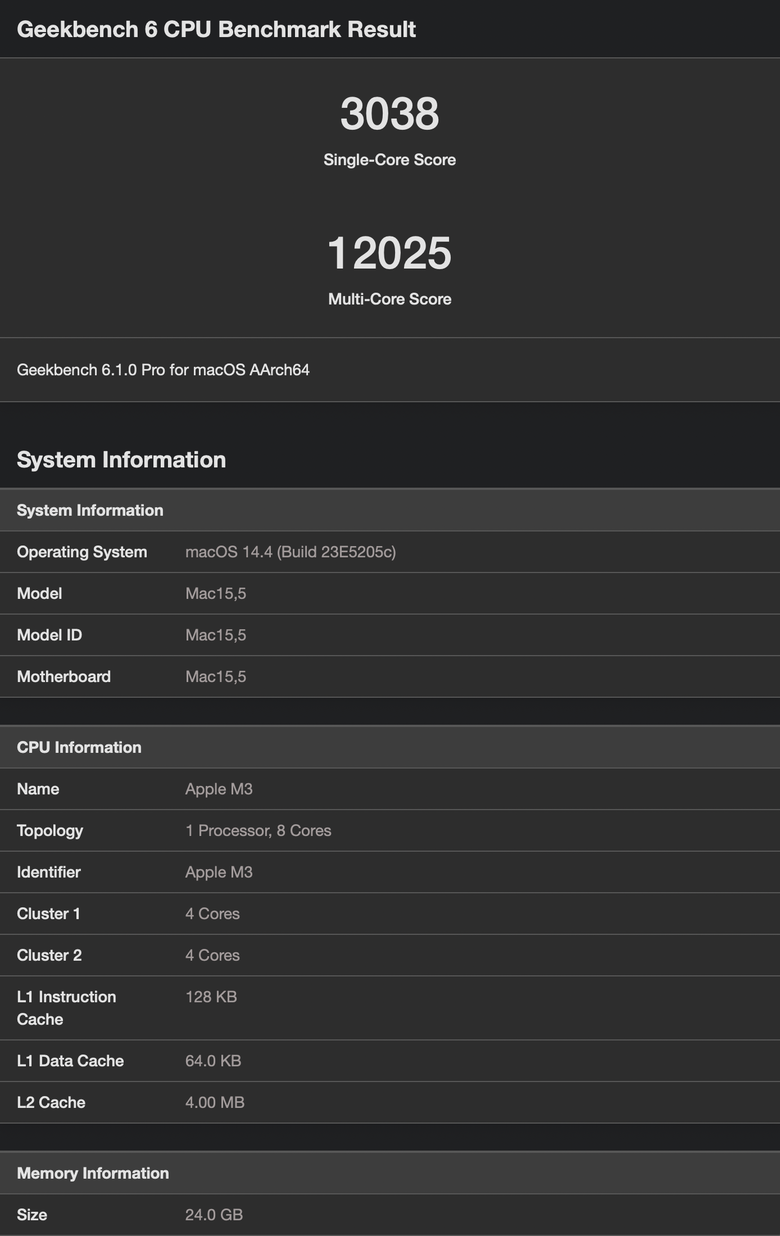Image resolution: width=780 pixels, height=1236 pixels.
Task: Click the Size row label
Action: [x=32, y=1215]
